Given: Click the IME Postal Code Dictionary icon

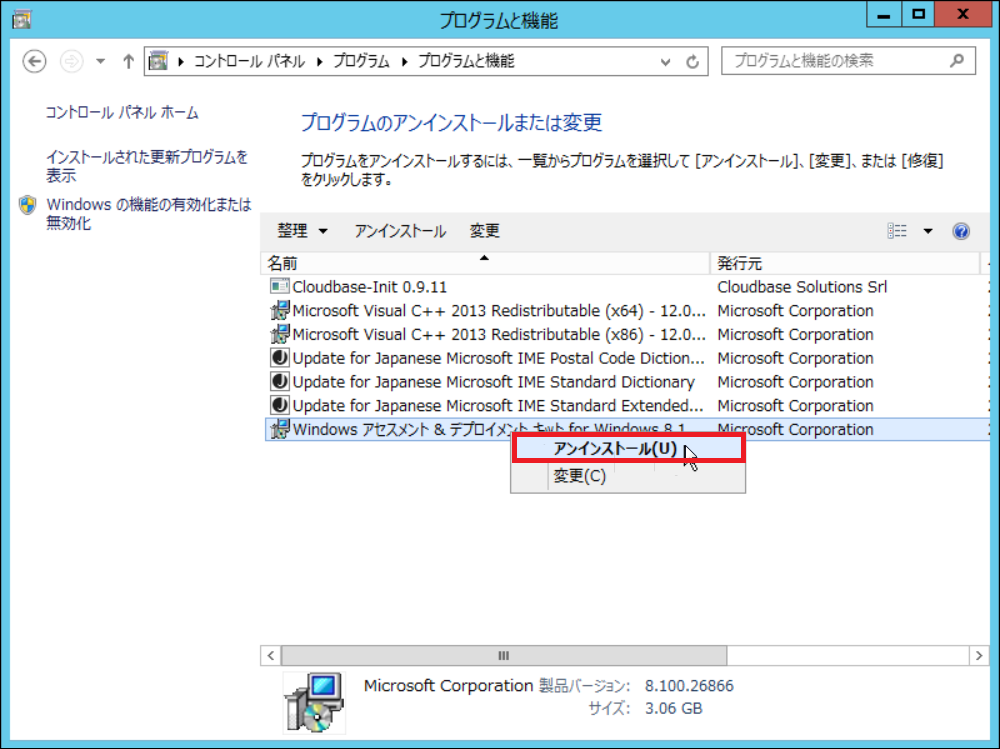Looking at the screenshot, I should [x=279, y=358].
